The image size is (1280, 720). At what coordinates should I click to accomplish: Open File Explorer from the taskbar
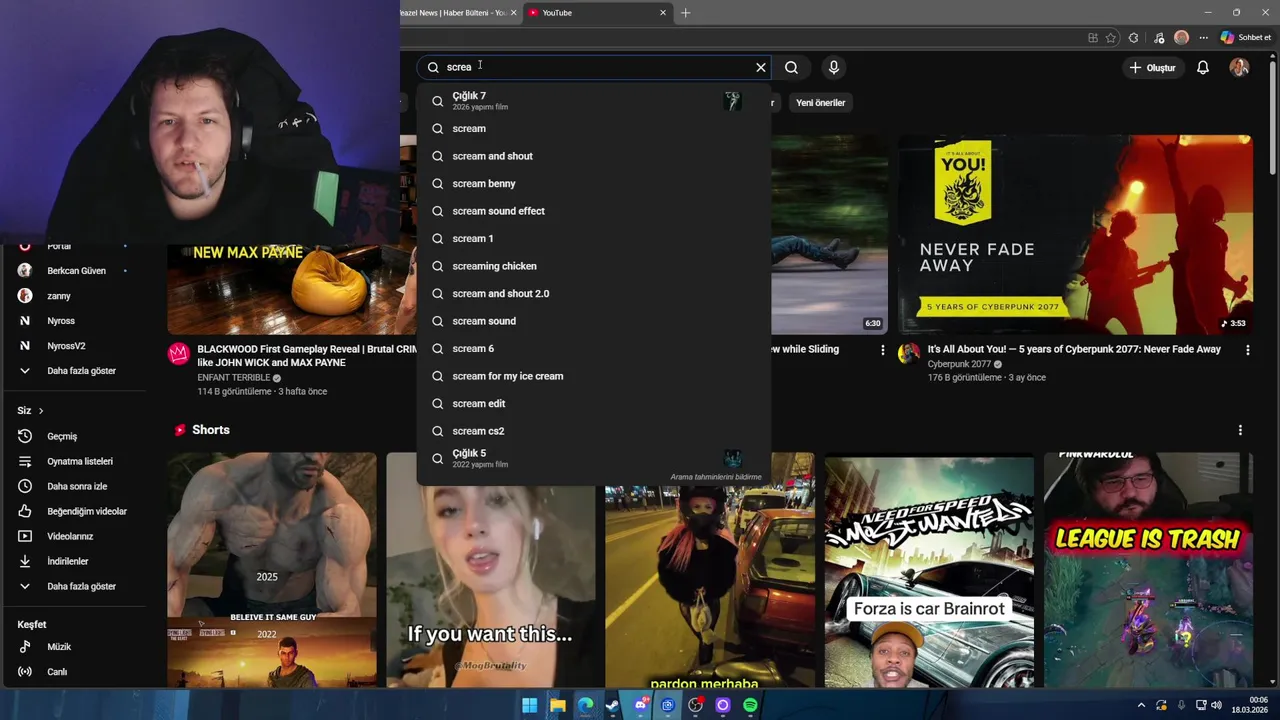[558, 705]
